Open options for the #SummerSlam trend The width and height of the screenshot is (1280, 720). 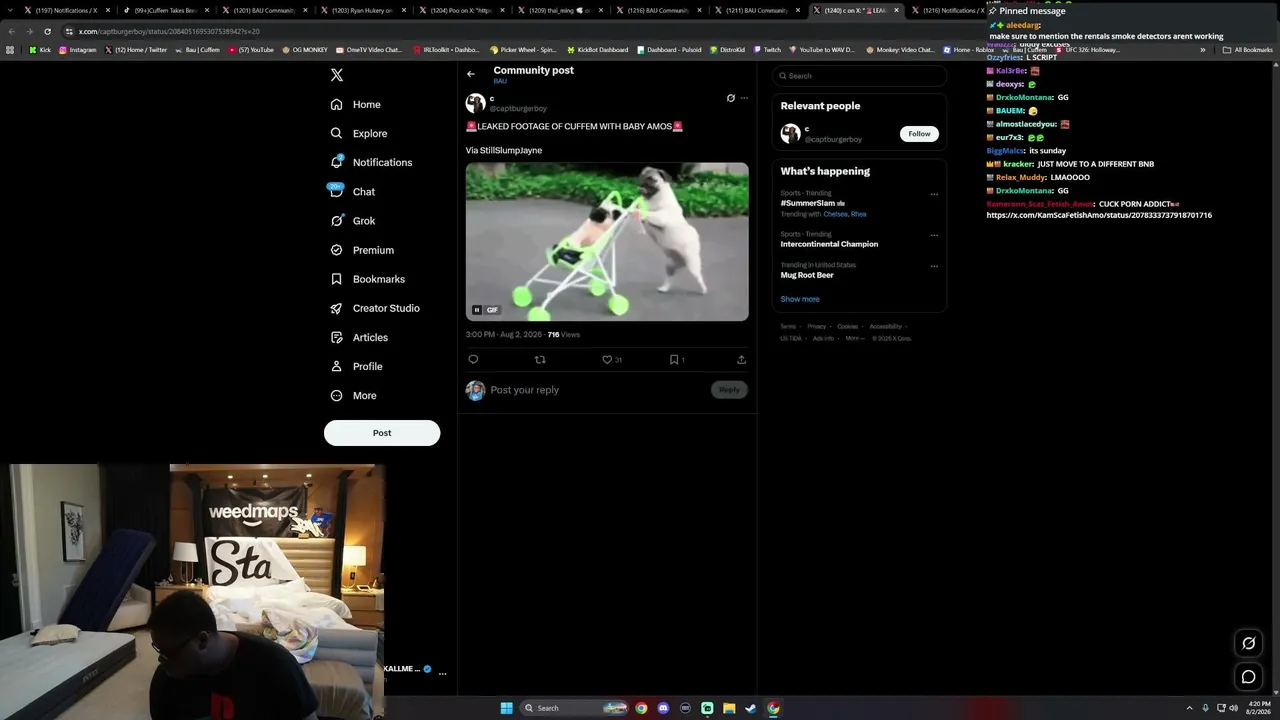(x=934, y=194)
